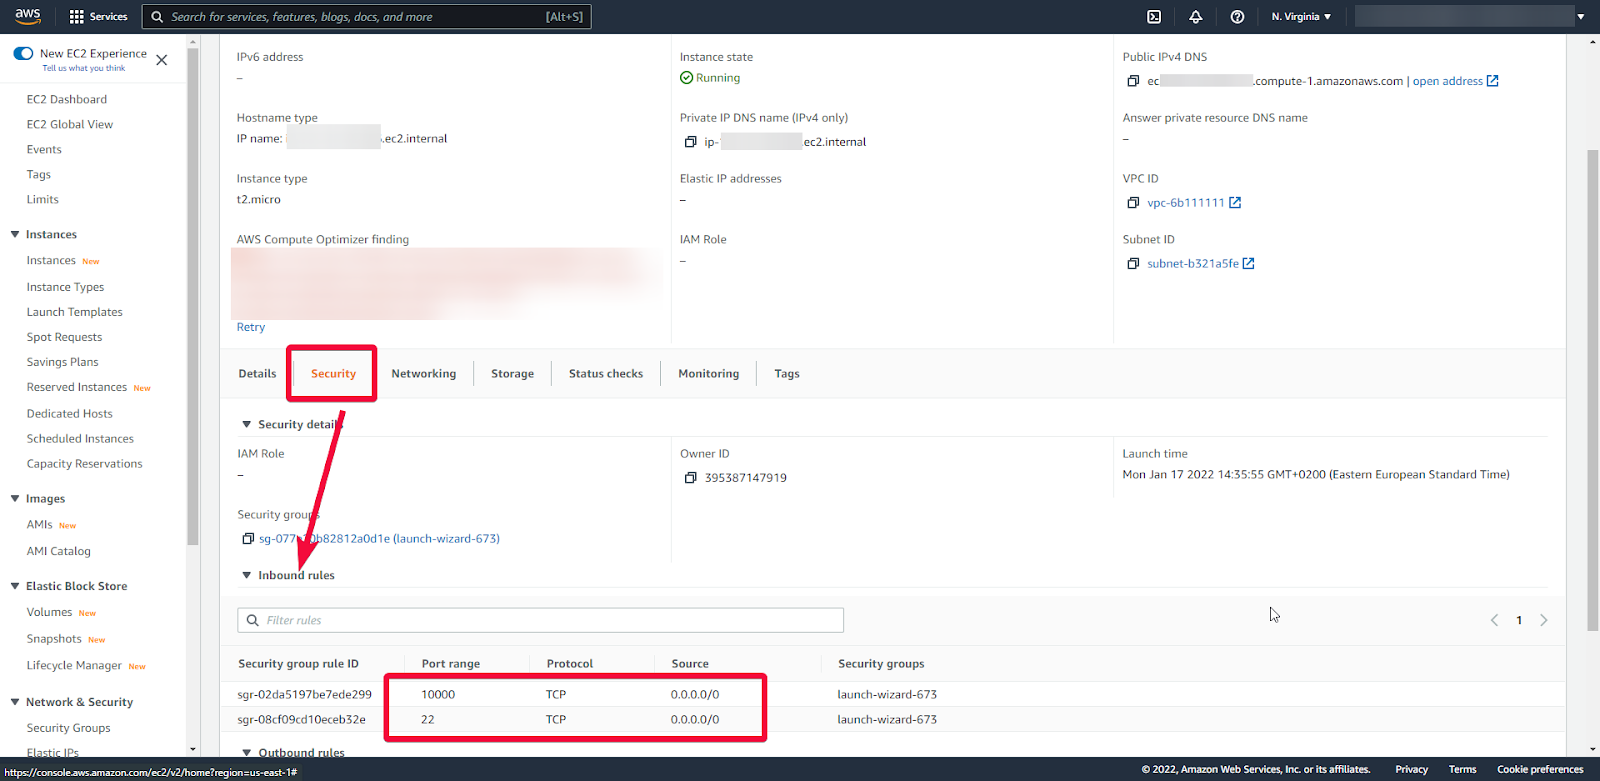Viewport: 1600px width, 781px height.
Task: Open the Services grid menu
Action: coord(98,17)
